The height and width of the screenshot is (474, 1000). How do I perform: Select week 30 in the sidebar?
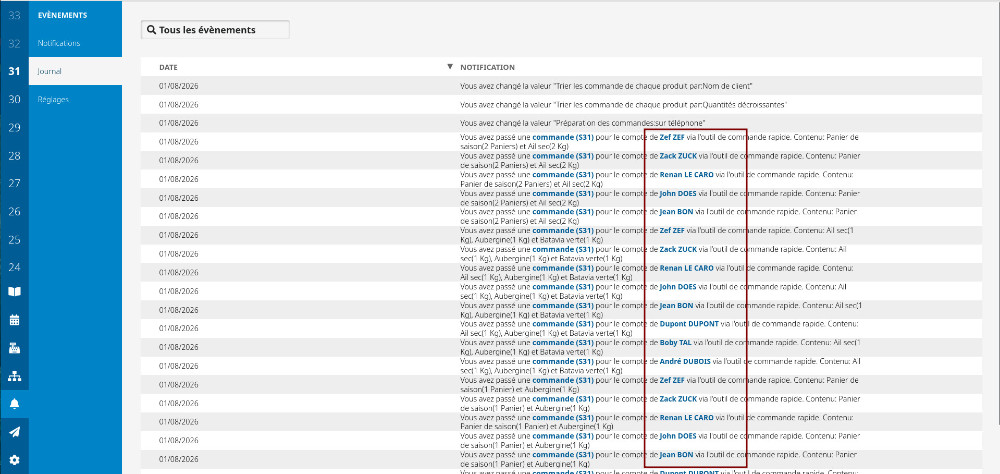click(14, 100)
